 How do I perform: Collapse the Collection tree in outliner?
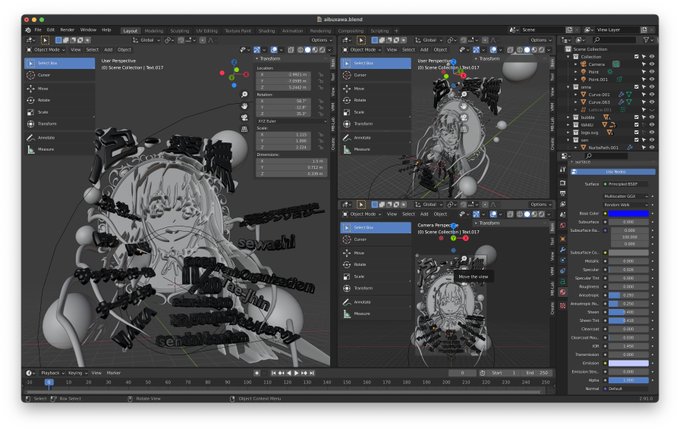tap(568, 57)
